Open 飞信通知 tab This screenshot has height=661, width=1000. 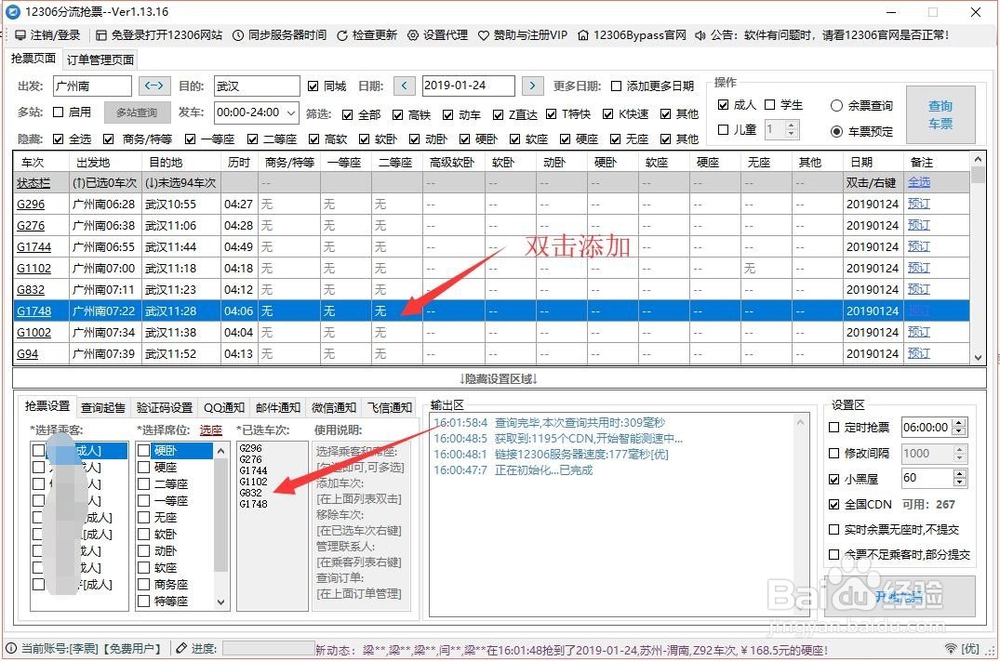(x=389, y=407)
